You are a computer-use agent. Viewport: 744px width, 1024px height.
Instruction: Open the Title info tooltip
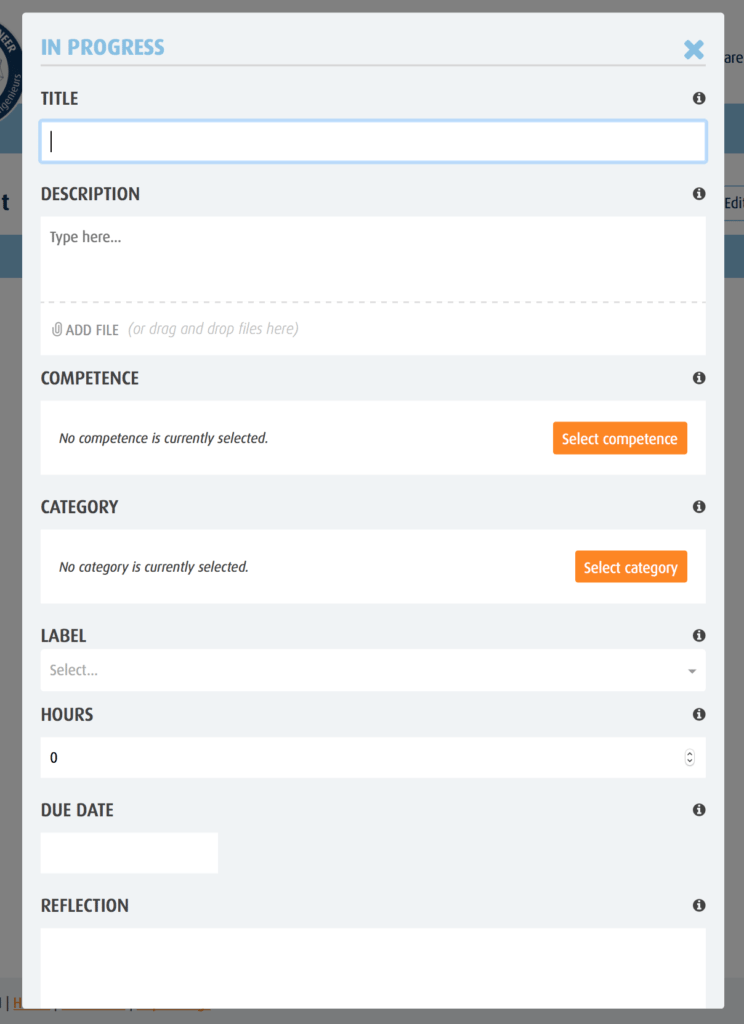[699, 98]
